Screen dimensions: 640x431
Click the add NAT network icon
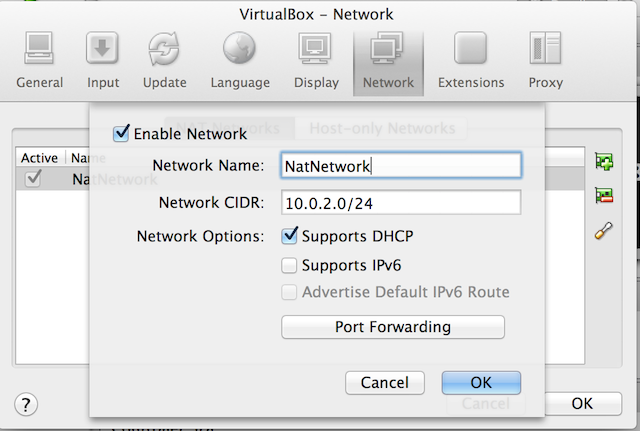tap(604, 162)
